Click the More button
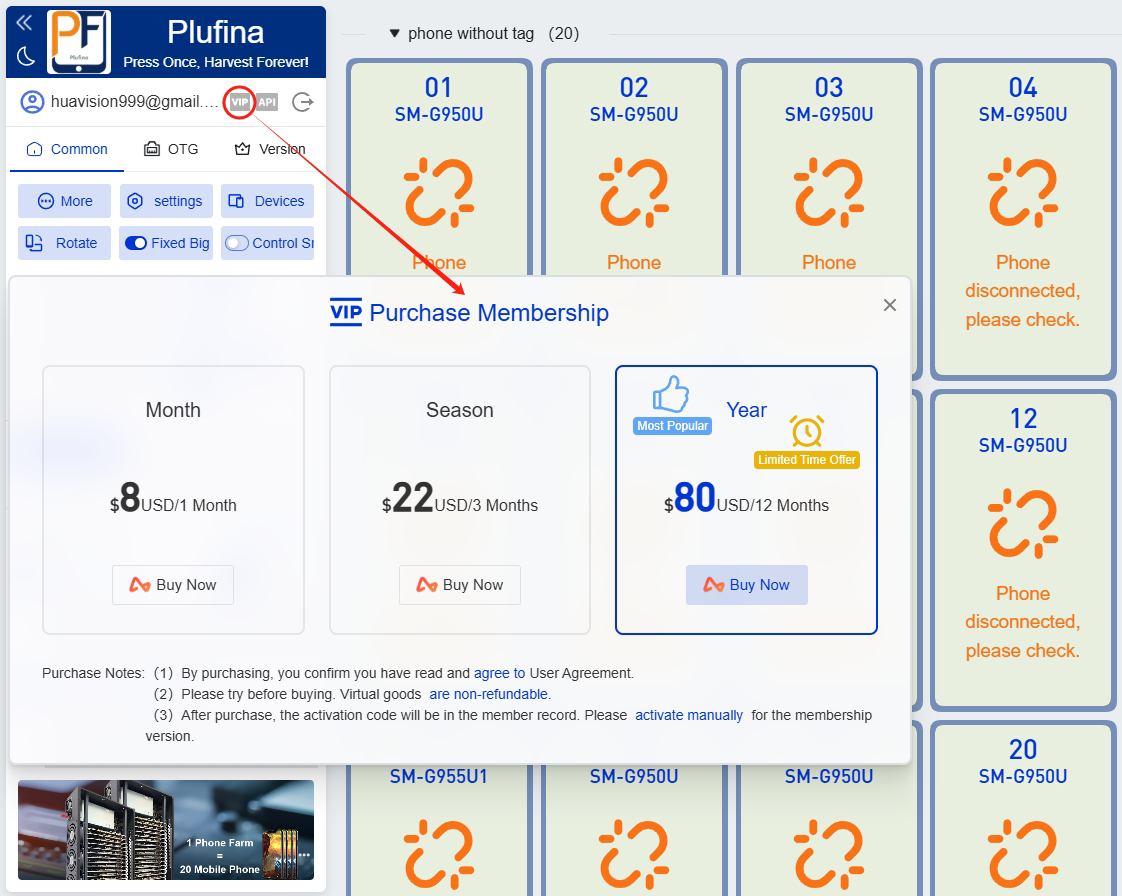This screenshot has width=1122, height=896. click(64, 201)
